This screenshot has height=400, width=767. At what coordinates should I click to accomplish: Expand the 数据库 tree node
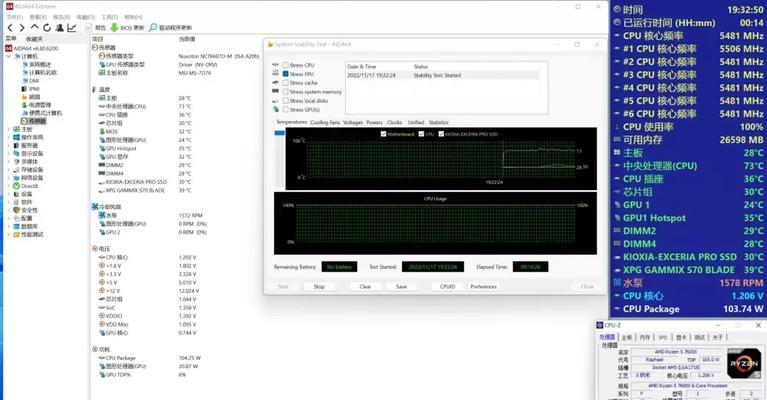pyautogui.click(x=8, y=226)
